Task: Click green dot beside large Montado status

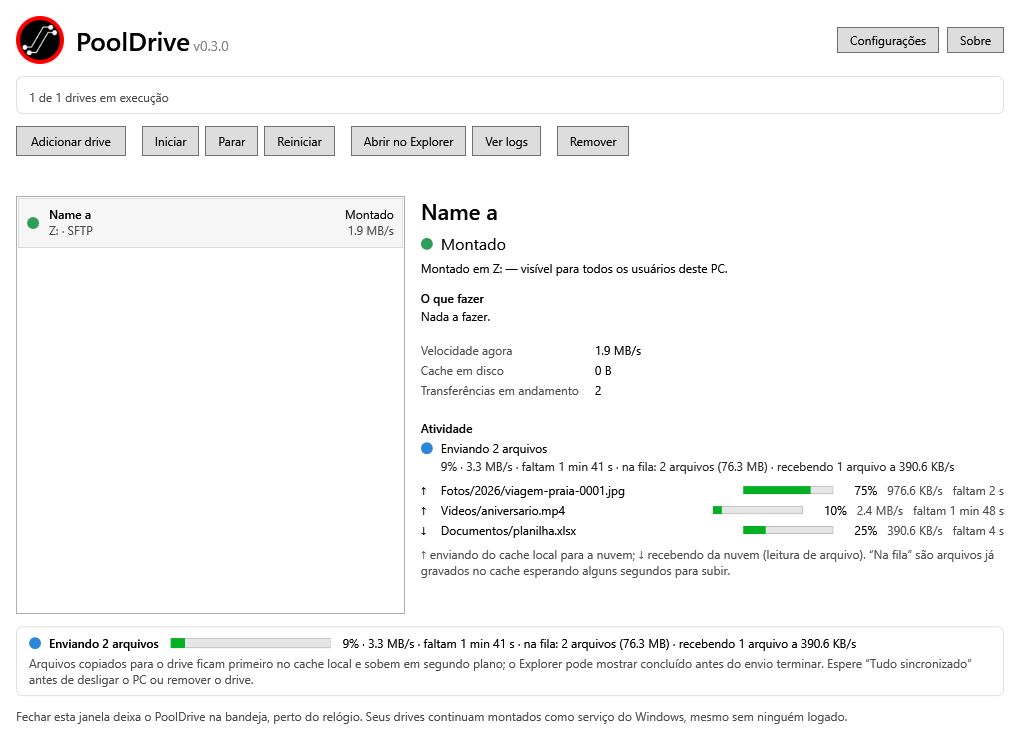Action: [427, 244]
